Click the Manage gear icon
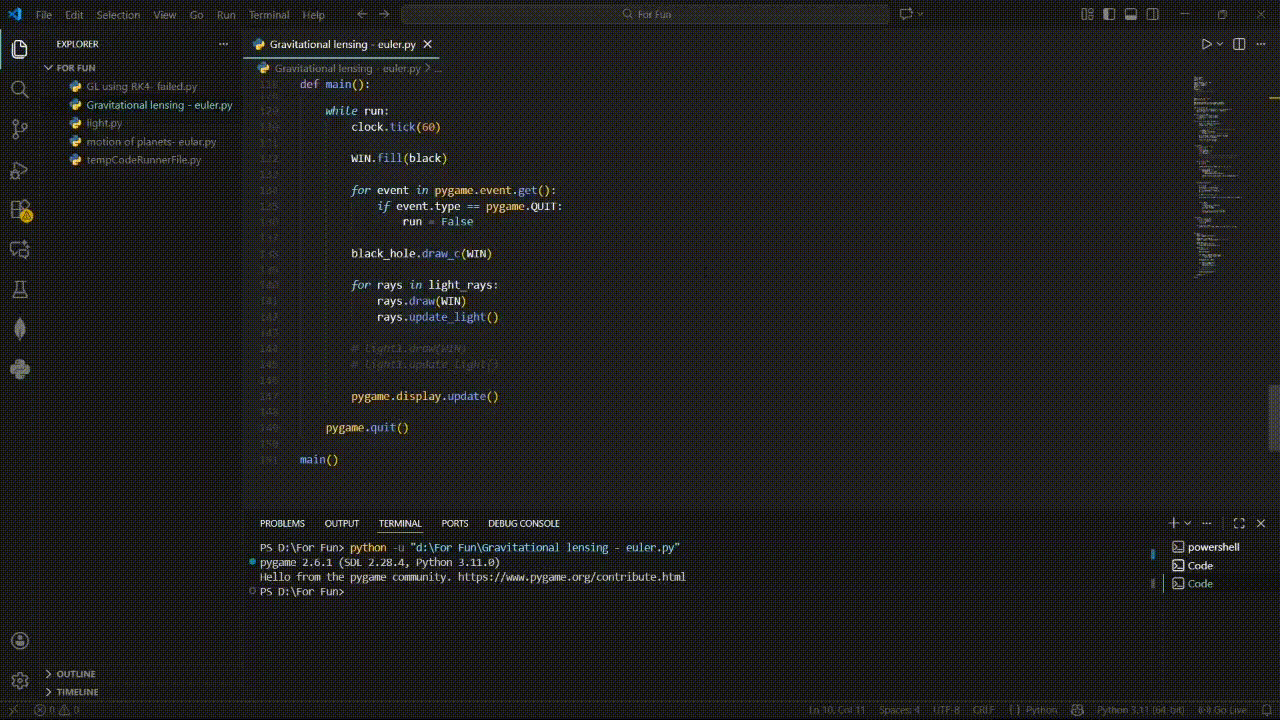This screenshot has width=1280, height=720. point(19,681)
